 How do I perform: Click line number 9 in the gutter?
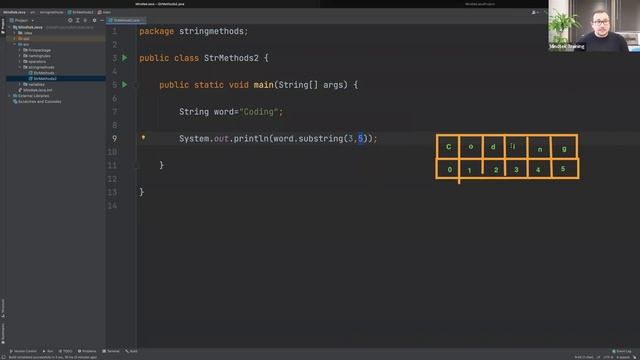coord(114,139)
